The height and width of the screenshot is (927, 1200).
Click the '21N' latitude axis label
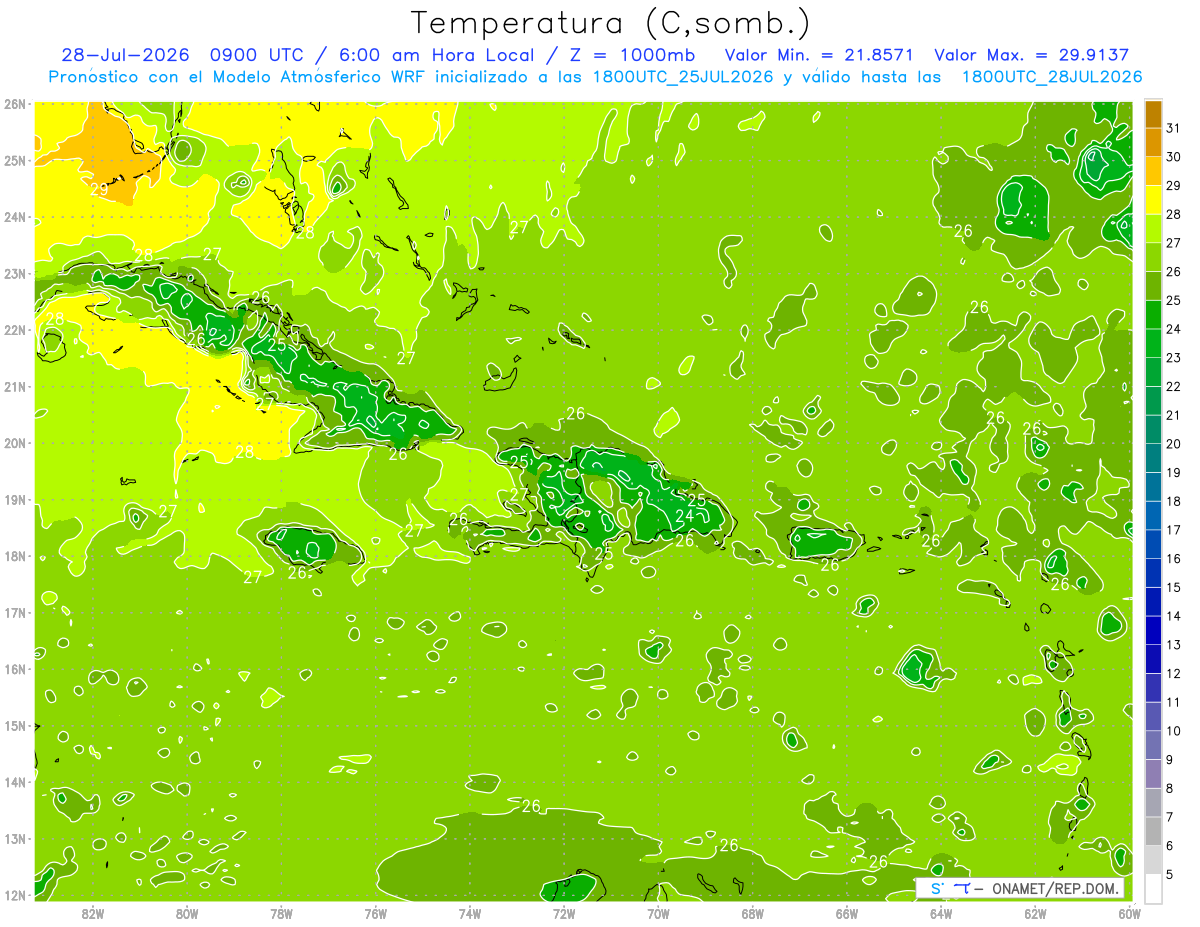[14, 387]
